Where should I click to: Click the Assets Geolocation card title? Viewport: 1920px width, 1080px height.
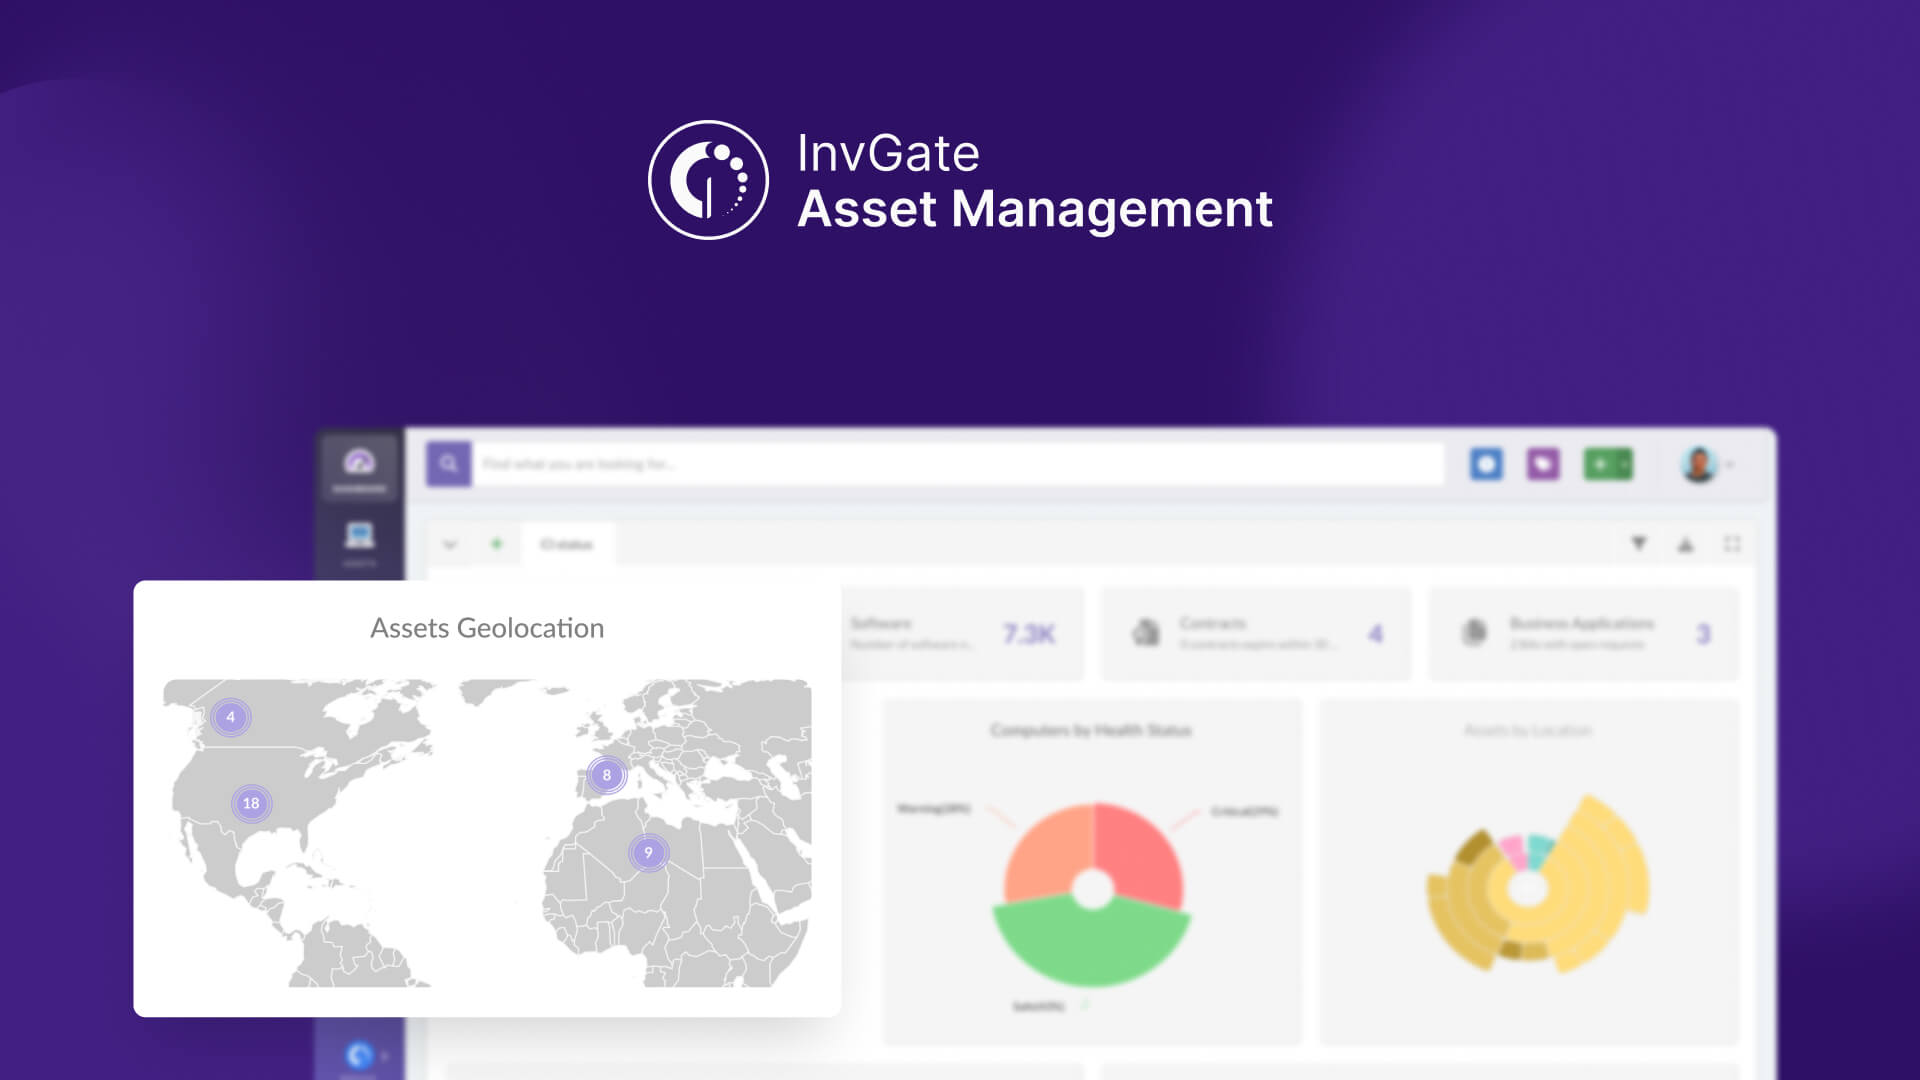(487, 628)
